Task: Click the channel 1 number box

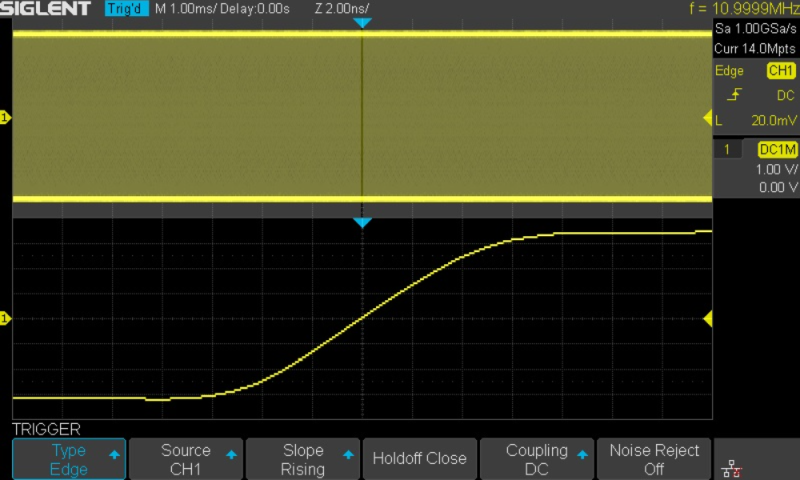Action: click(727, 149)
